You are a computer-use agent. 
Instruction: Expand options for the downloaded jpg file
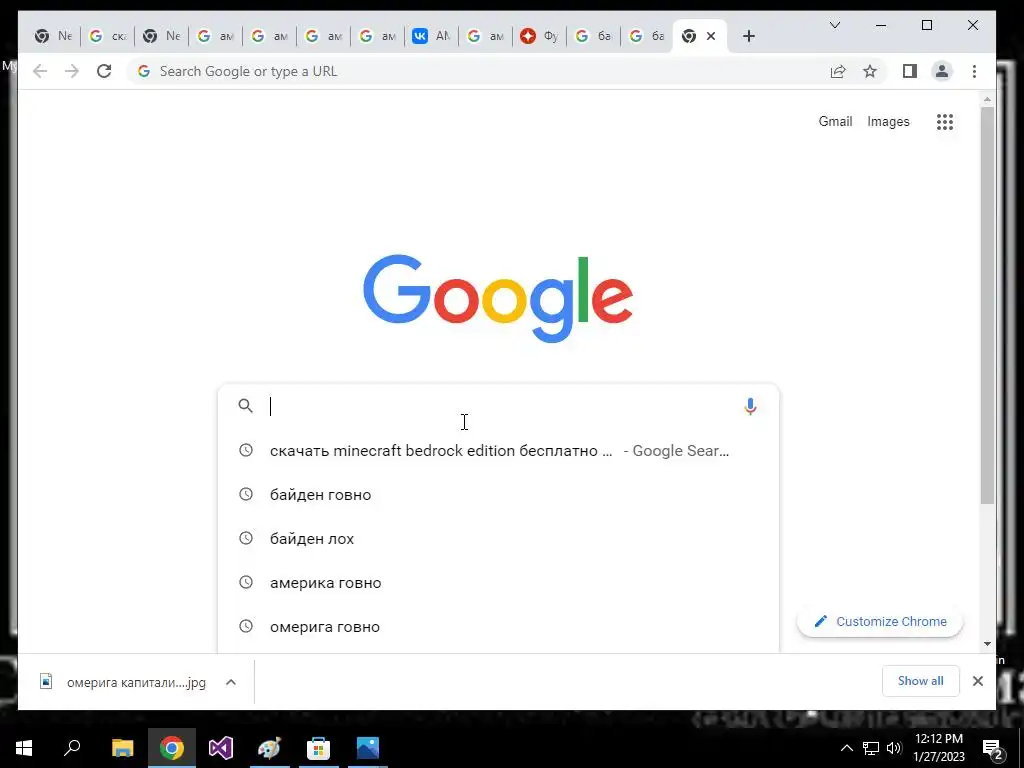coord(231,682)
